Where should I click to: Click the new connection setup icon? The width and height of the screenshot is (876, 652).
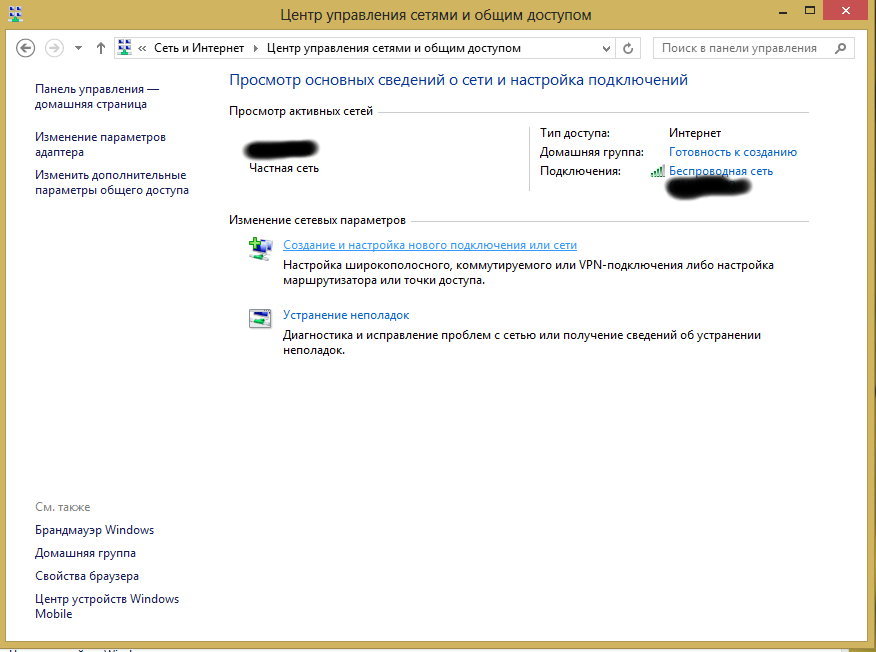point(260,249)
